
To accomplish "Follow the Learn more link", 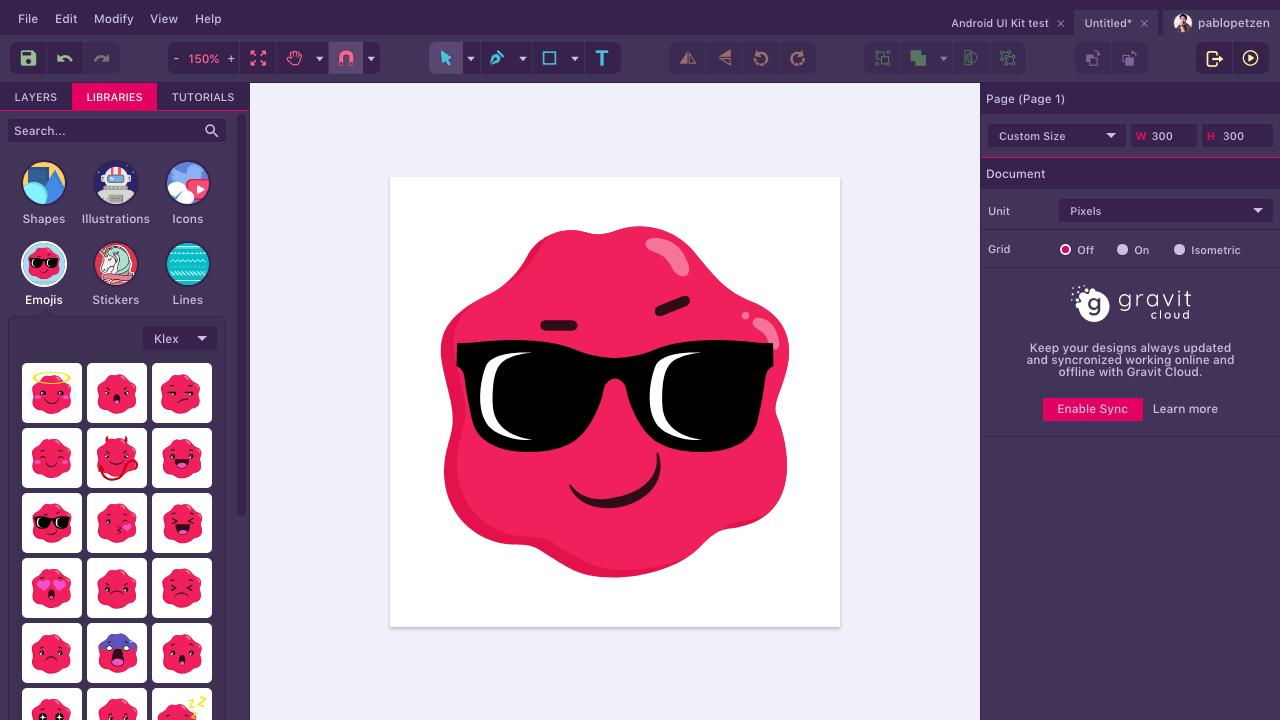I will pyautogui.click(x=1185, y=409).
